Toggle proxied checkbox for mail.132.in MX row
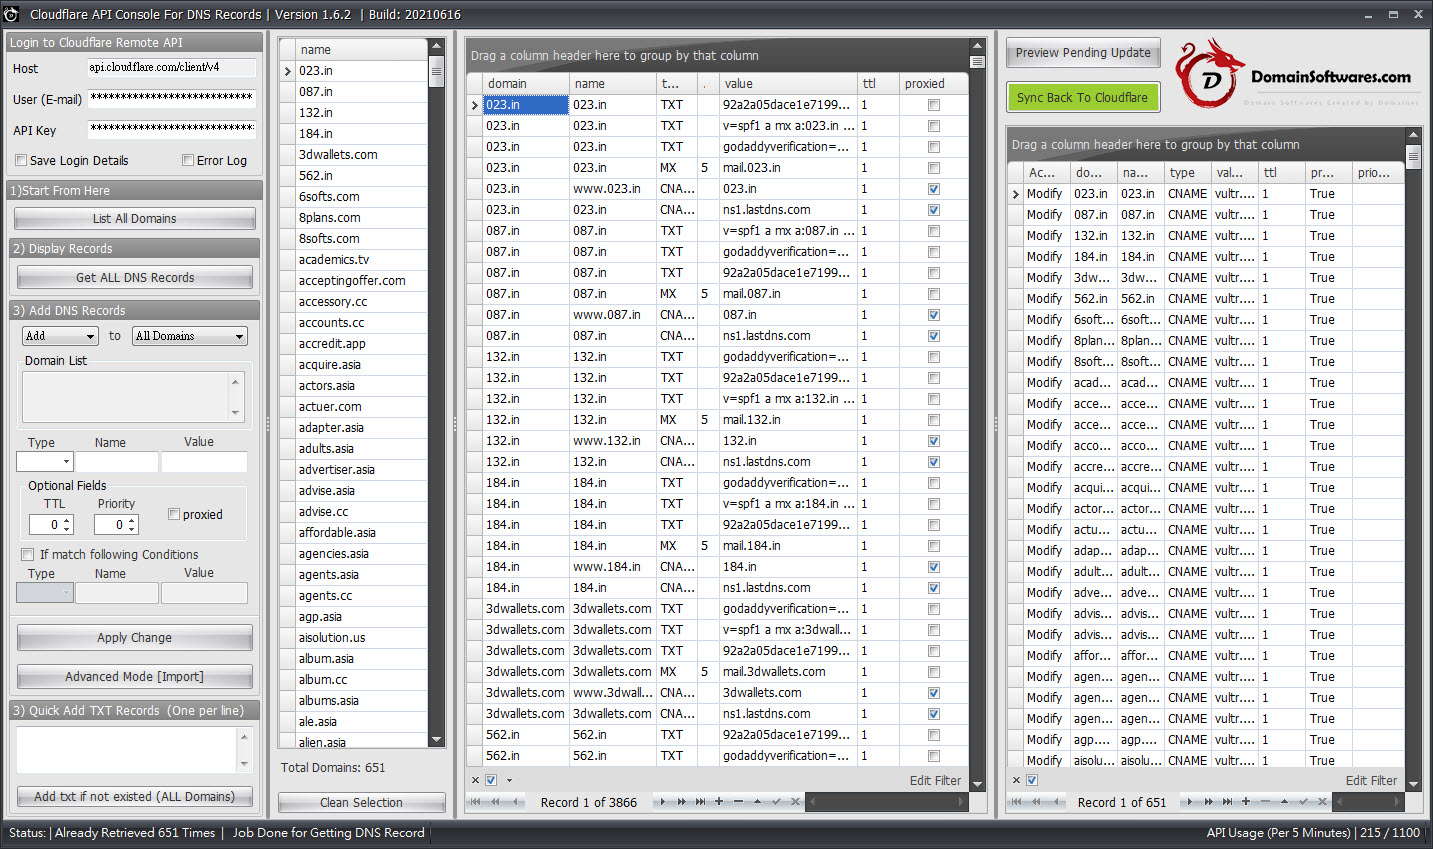Screen dimensions: 1433x849 (934, 420)
